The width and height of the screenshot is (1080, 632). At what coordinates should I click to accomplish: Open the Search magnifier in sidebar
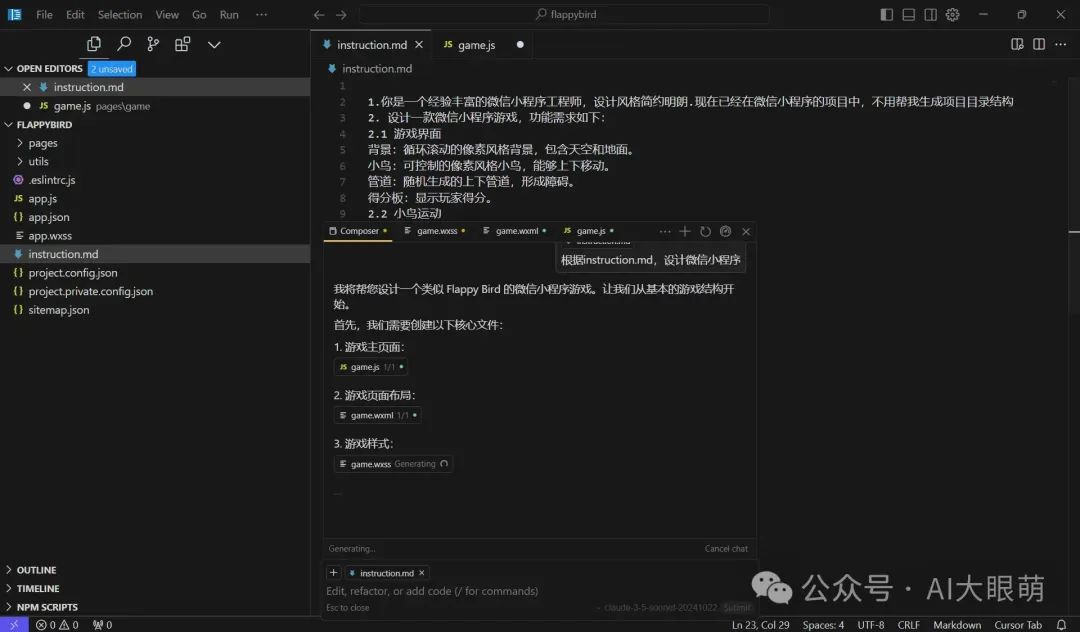124,44
